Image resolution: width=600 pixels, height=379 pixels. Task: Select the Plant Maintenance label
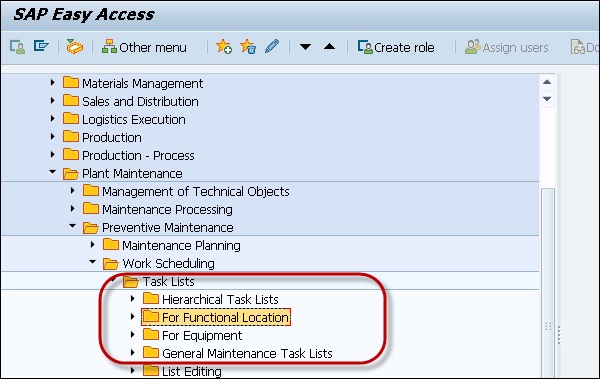click(x=132, y=173)
